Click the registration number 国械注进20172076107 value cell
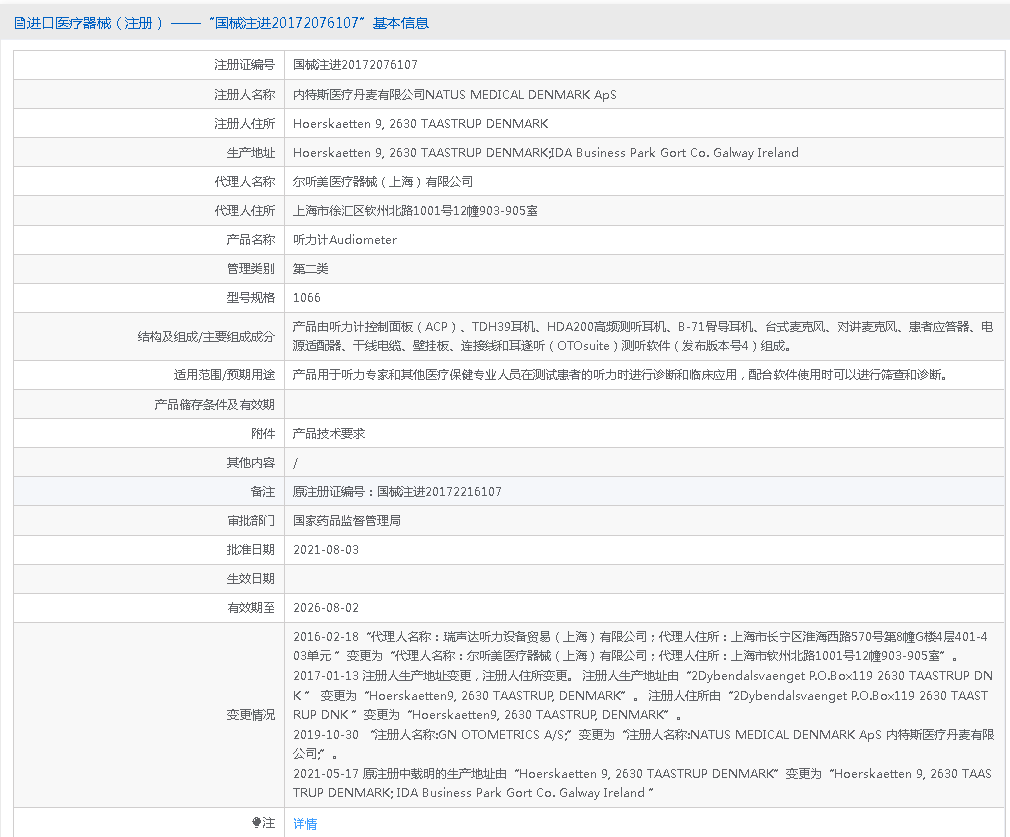The width and height of the screenshot is (1010, 837). (355, 65)
